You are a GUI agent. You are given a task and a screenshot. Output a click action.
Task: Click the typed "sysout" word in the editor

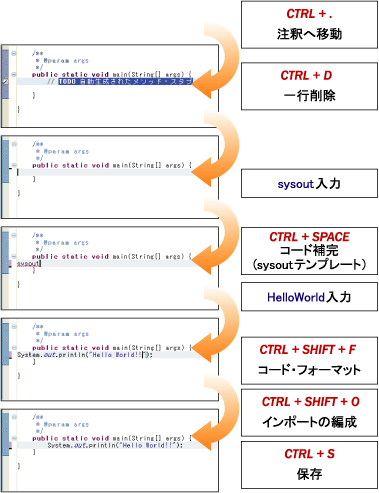point(28,264)
